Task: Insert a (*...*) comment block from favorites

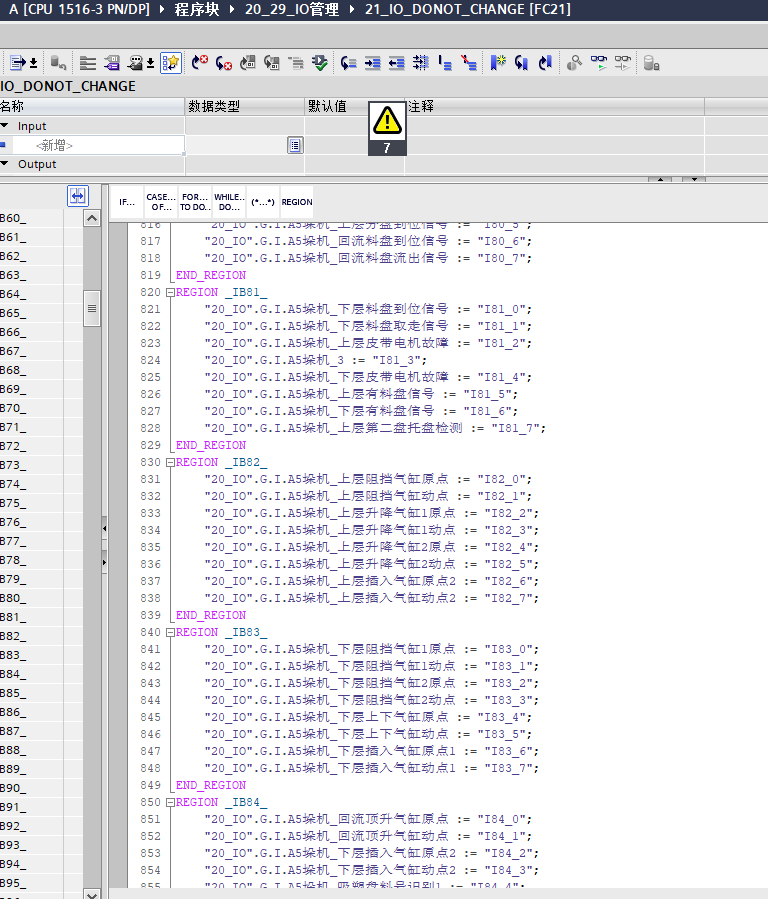Action: 262,202
